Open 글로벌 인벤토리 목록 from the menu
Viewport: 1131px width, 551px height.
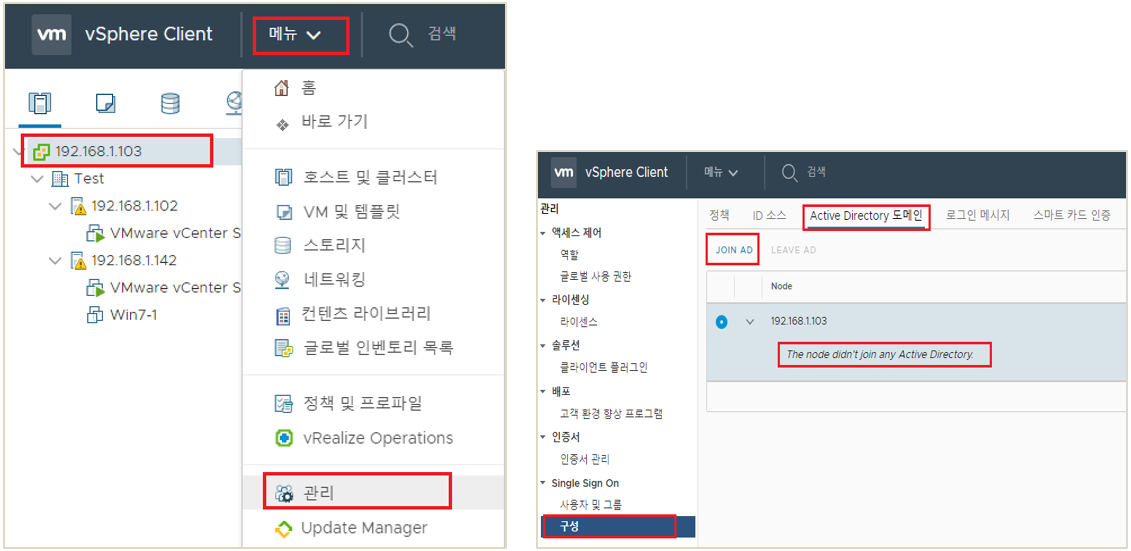tap(377, 348)
